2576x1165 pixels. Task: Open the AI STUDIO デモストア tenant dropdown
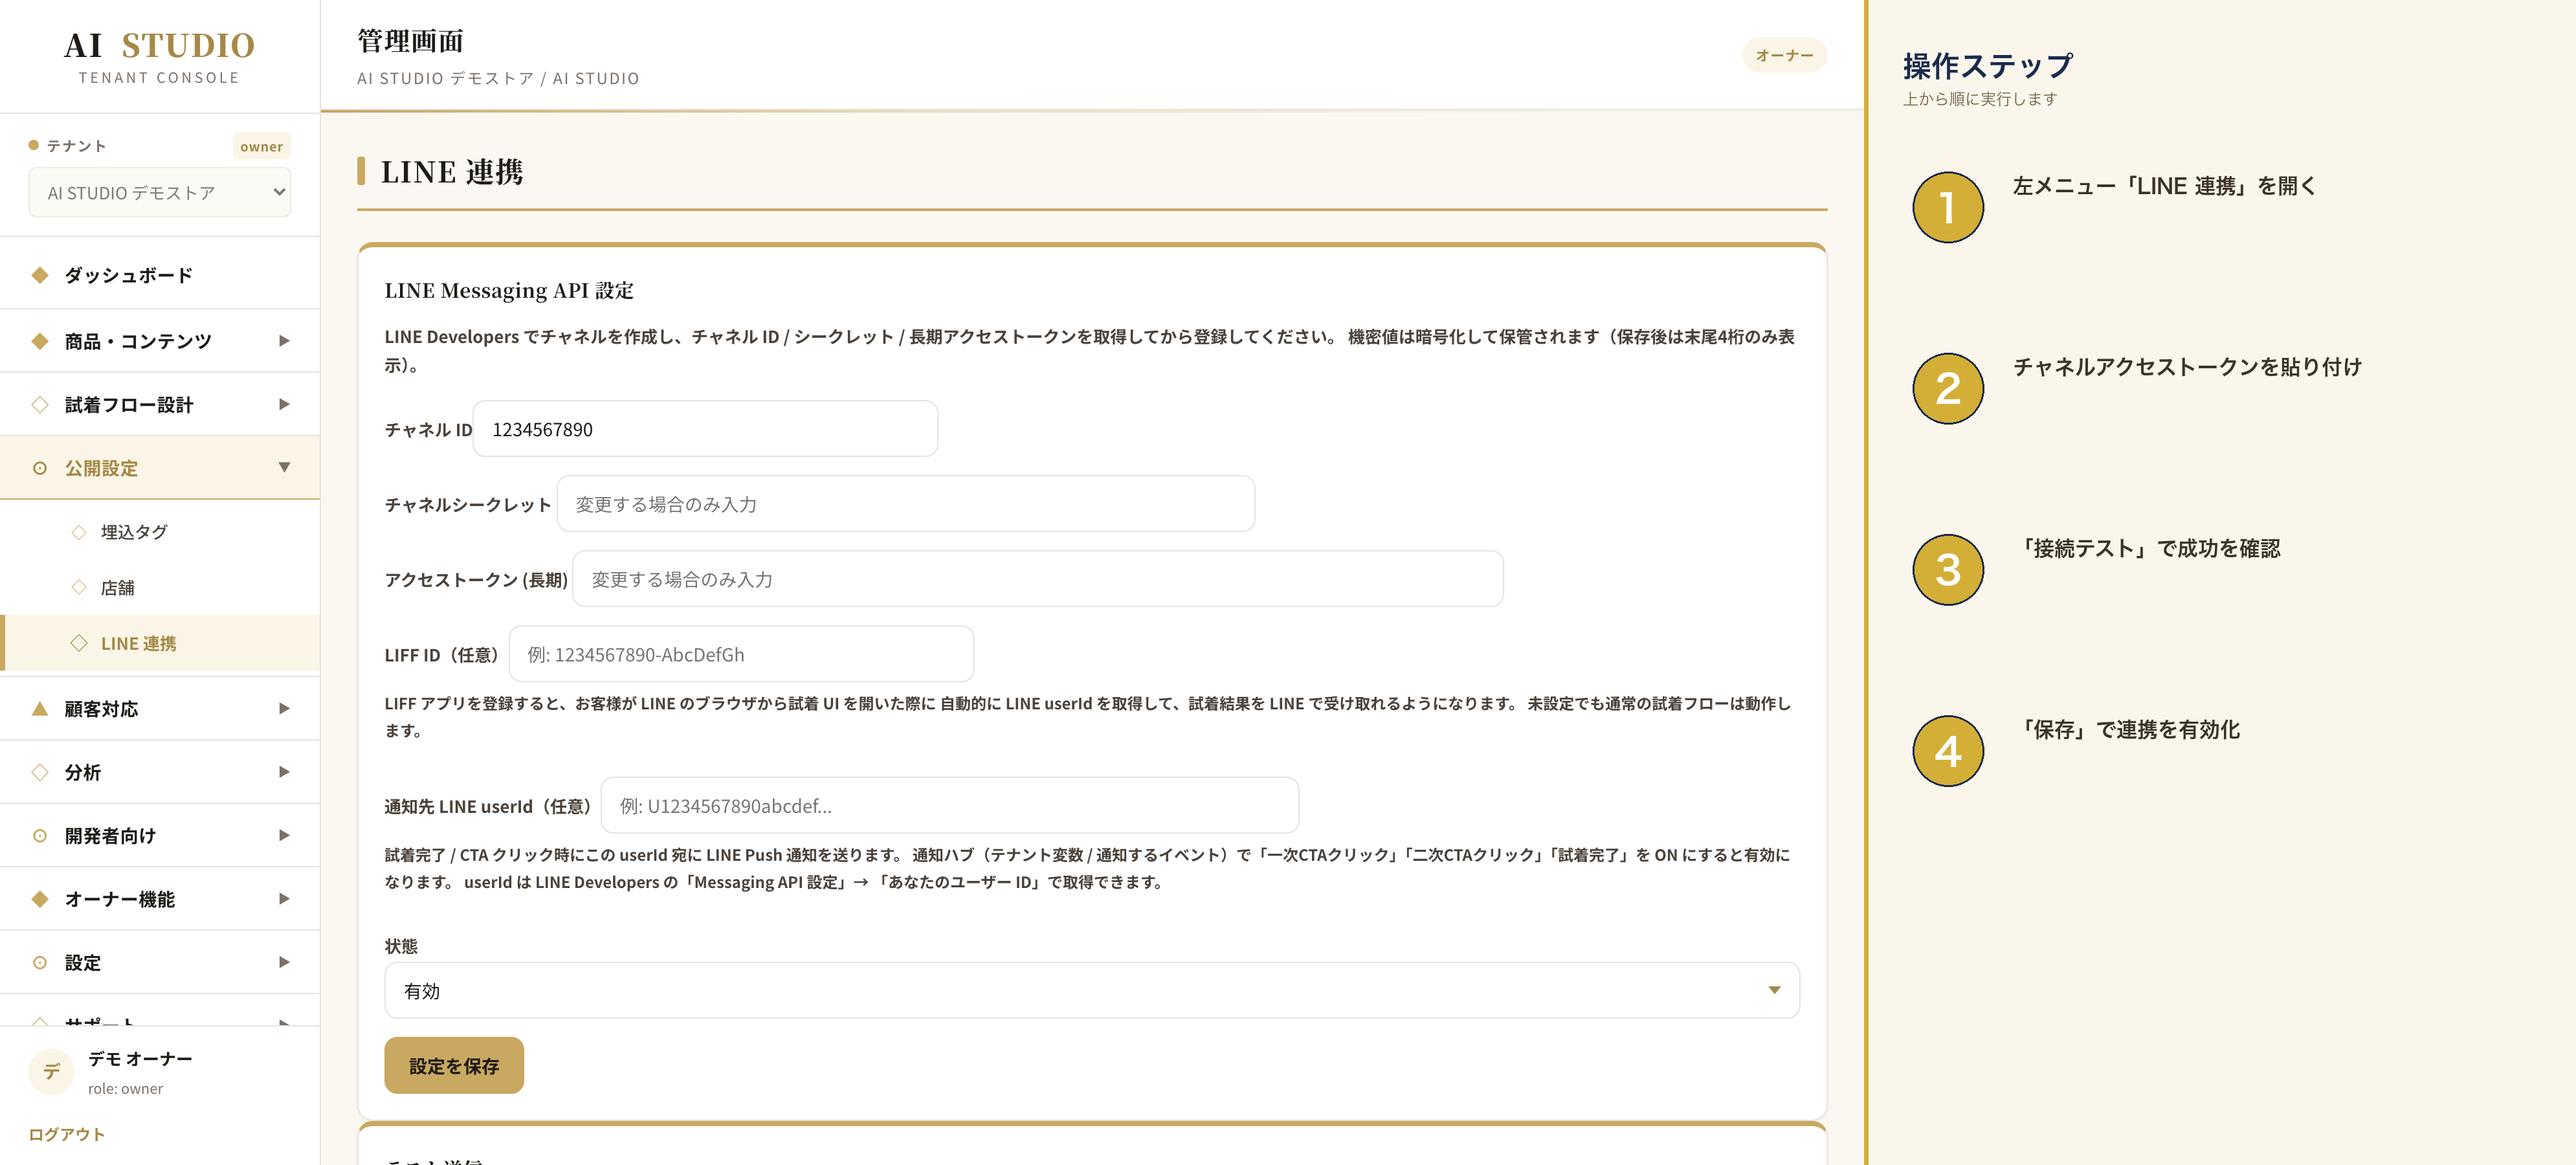click(x=160, y=192)
